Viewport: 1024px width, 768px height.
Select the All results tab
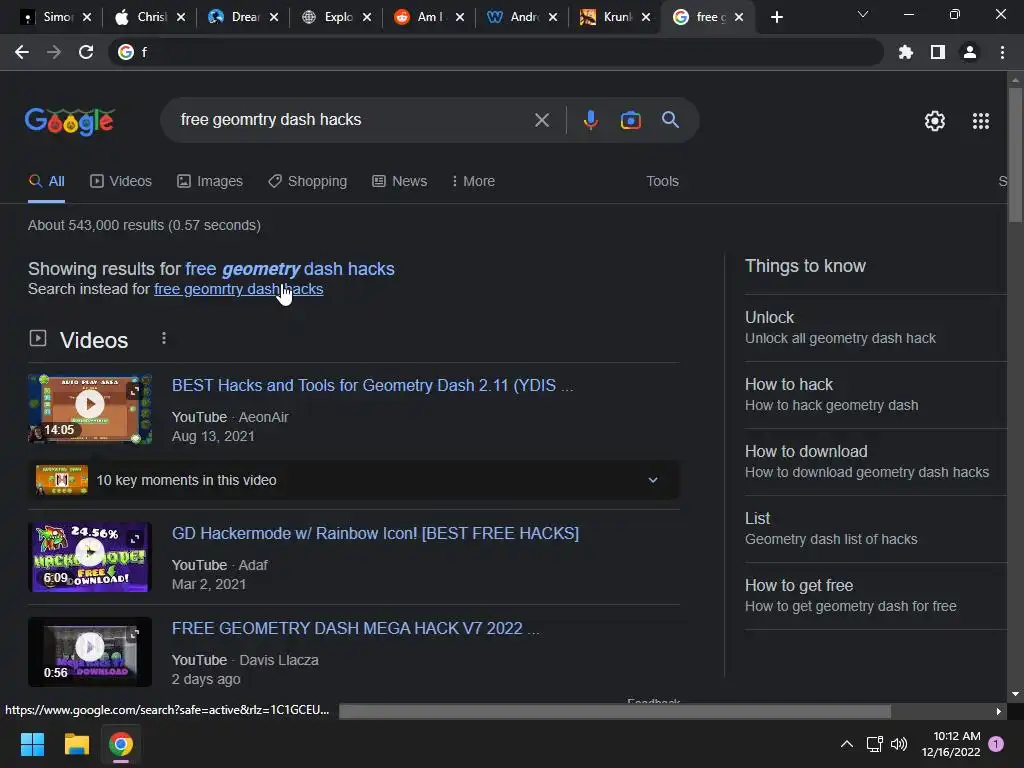point(46,181)
